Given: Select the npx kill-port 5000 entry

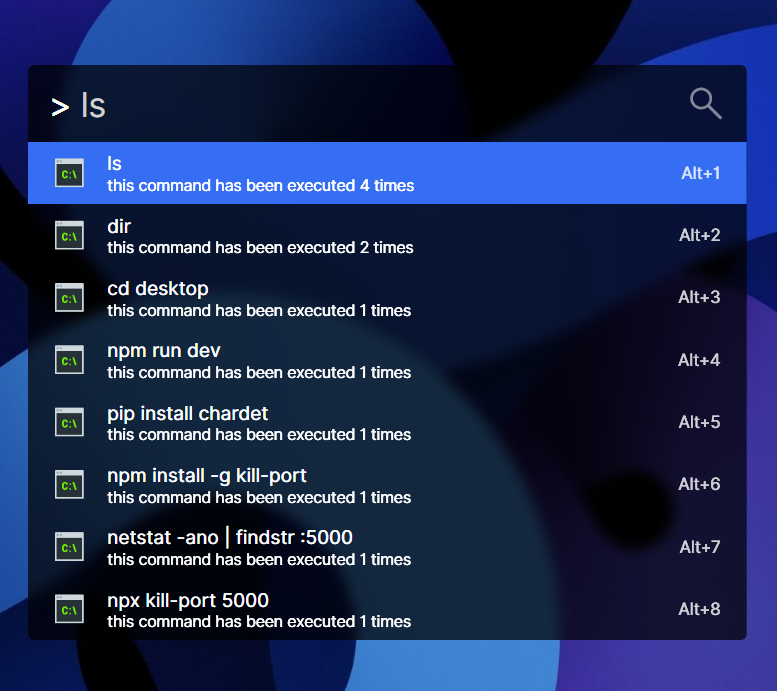Looking at the screenshot, I should click(387, 609).
